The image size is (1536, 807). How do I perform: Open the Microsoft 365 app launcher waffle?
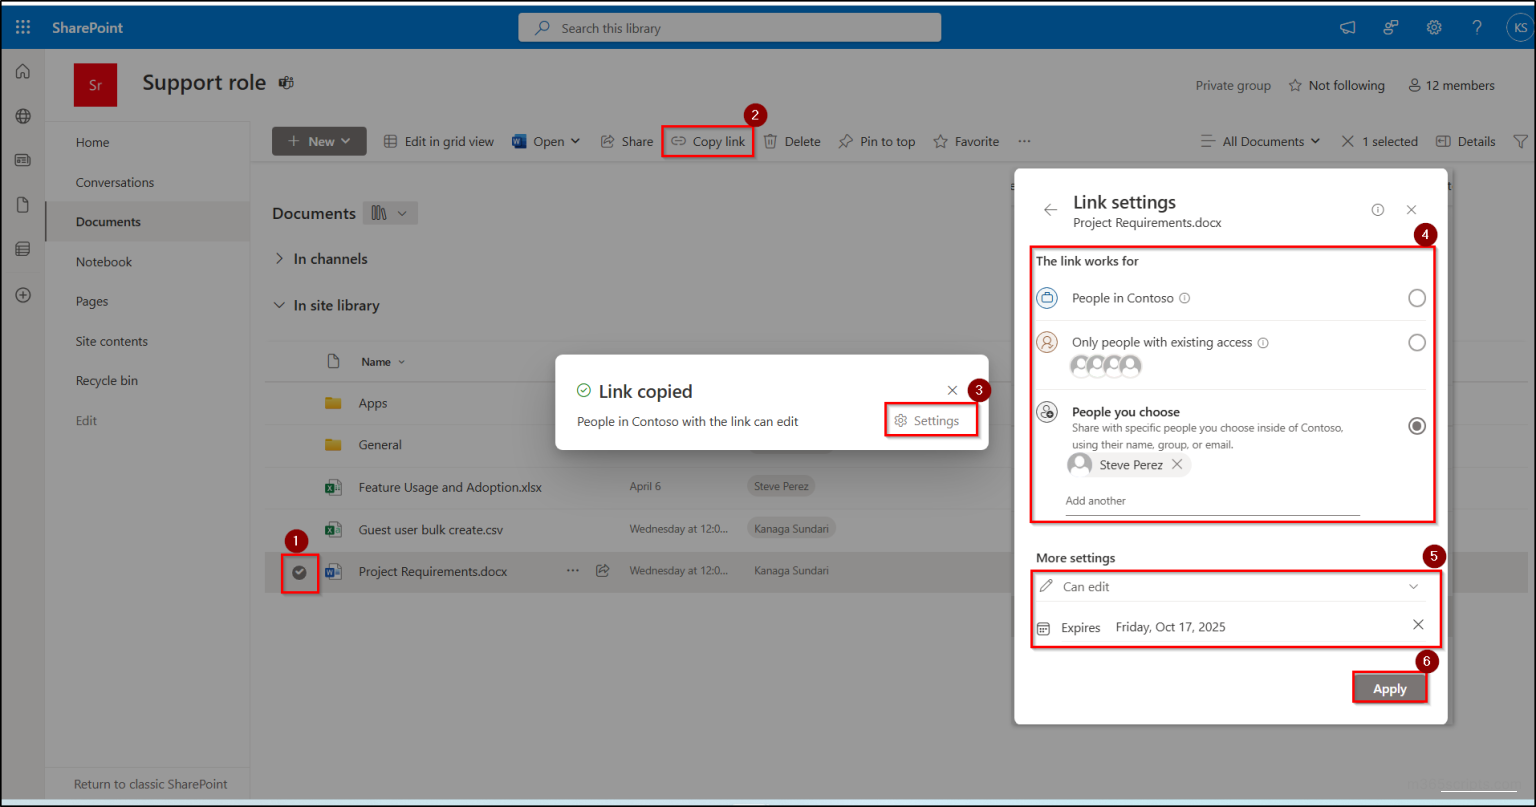(x=22, y=26)
